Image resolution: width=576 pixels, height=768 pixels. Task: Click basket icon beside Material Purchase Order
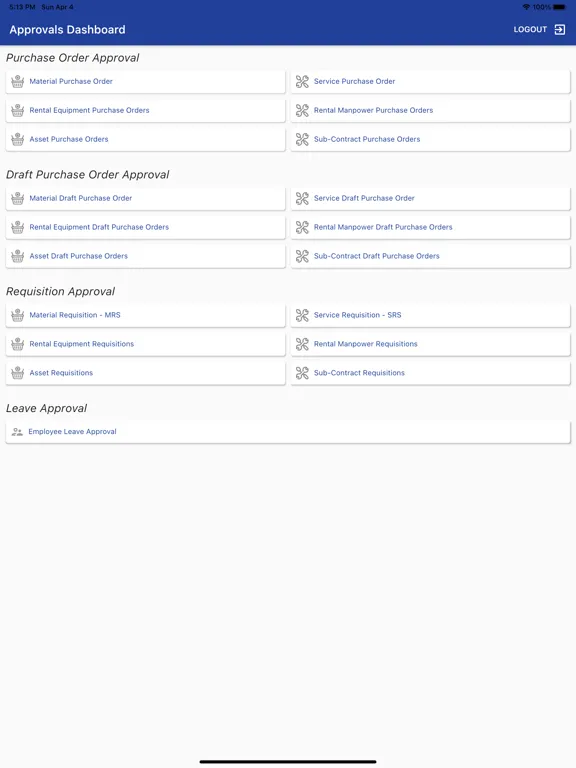click(x=18, y=81)
